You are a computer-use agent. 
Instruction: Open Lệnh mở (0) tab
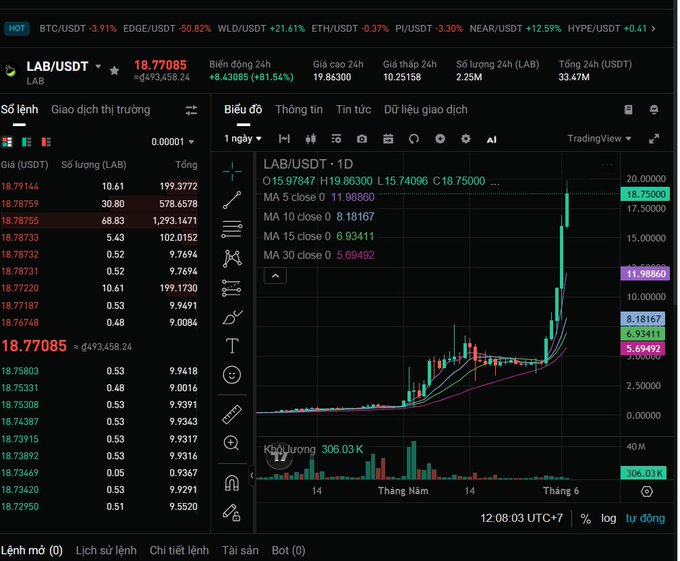pos(32,551)
